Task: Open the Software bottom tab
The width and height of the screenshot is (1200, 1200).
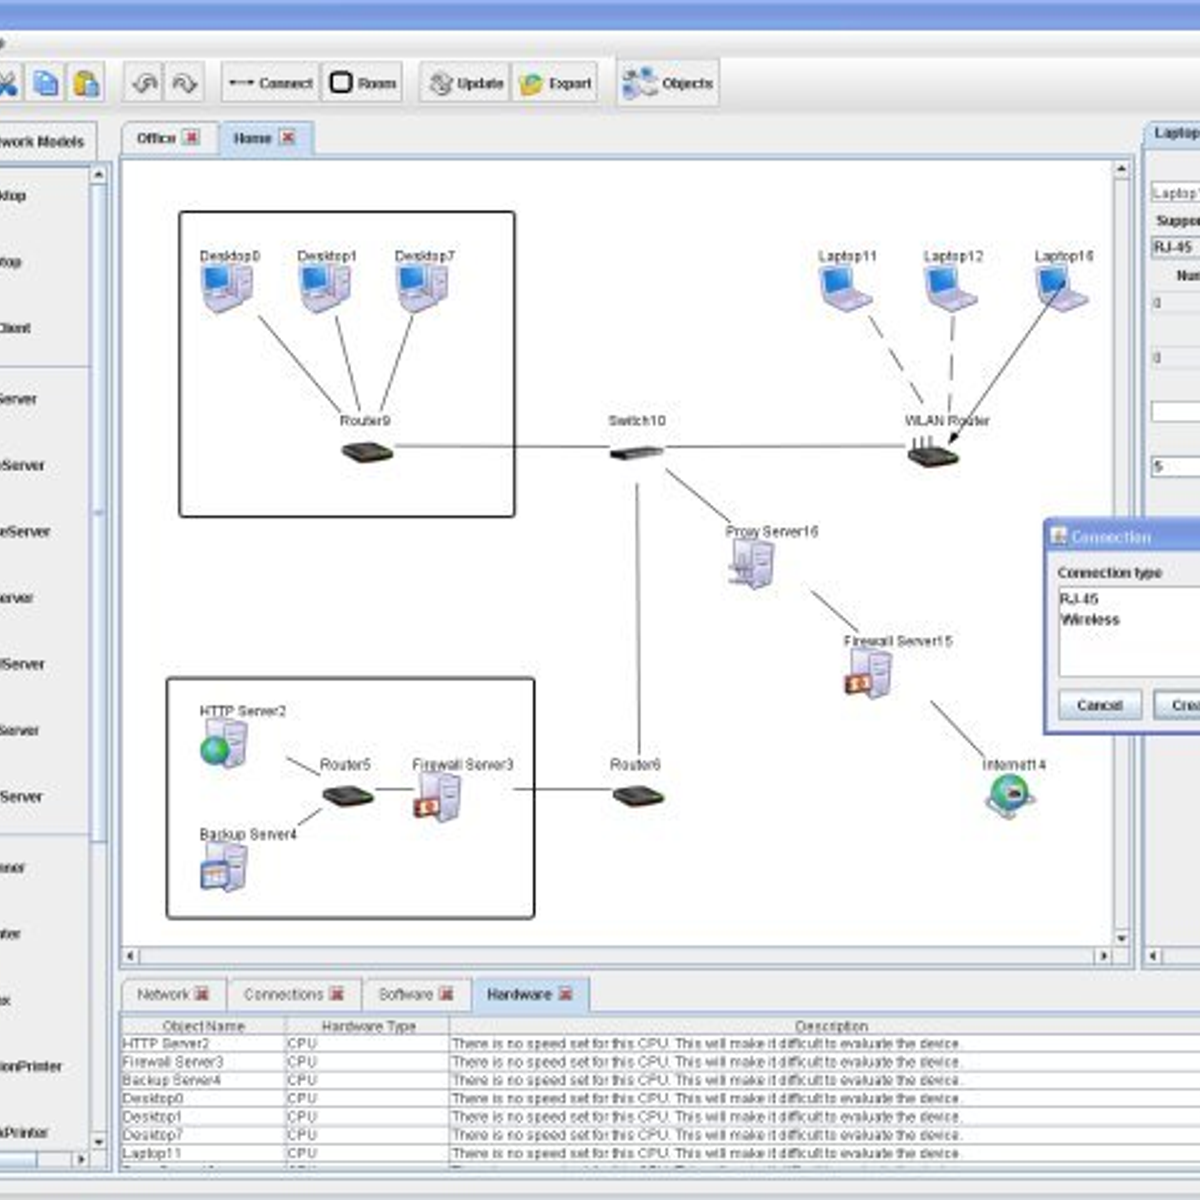Action: [x=405, y=994]
